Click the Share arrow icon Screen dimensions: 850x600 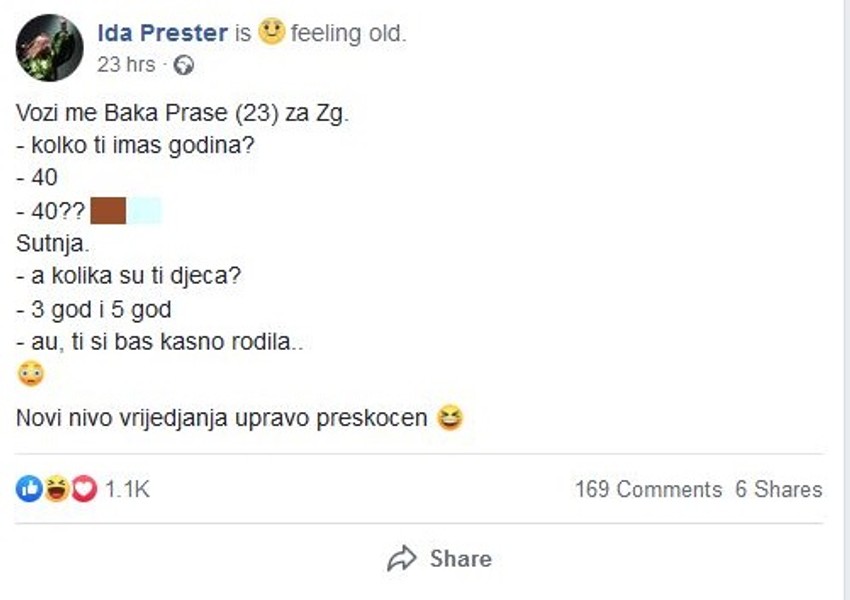click(x=404, y=558)
